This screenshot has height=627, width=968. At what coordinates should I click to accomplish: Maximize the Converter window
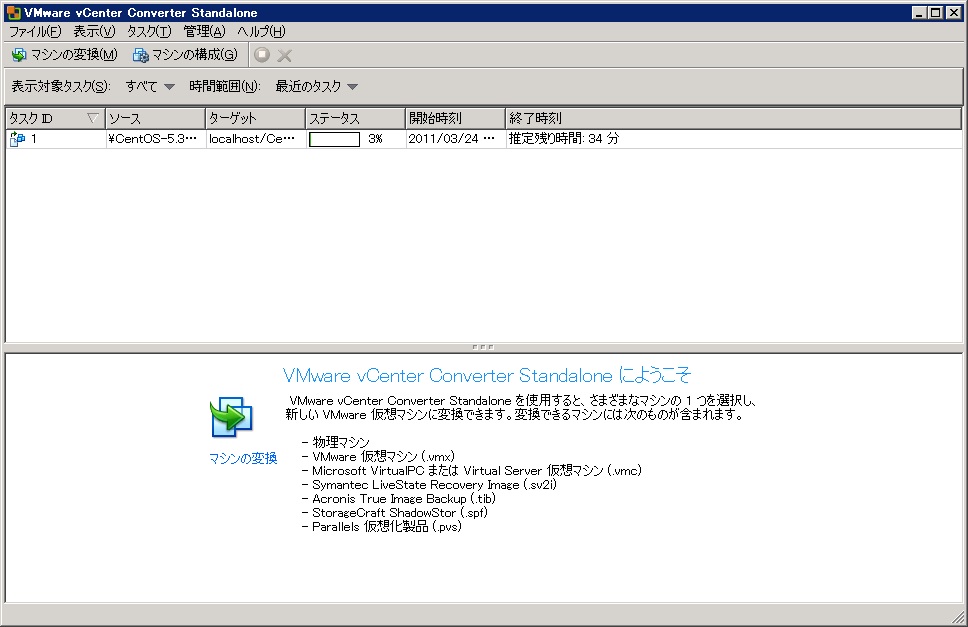[x=936, y=12]
